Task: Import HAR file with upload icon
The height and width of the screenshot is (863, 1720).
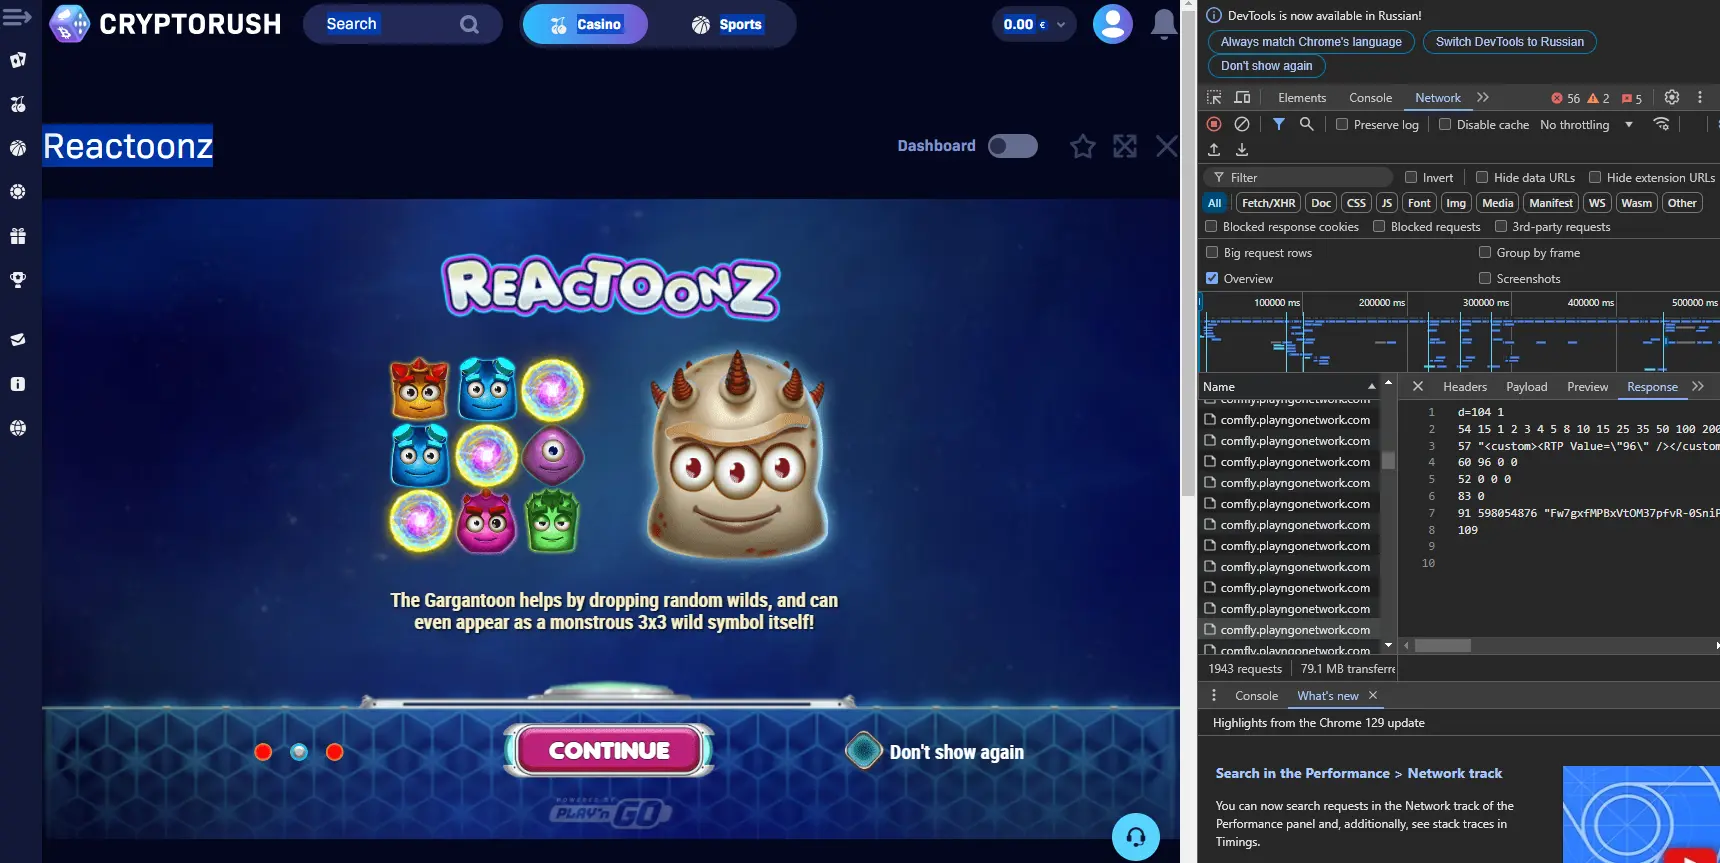Action: [x=1214, y=150]
